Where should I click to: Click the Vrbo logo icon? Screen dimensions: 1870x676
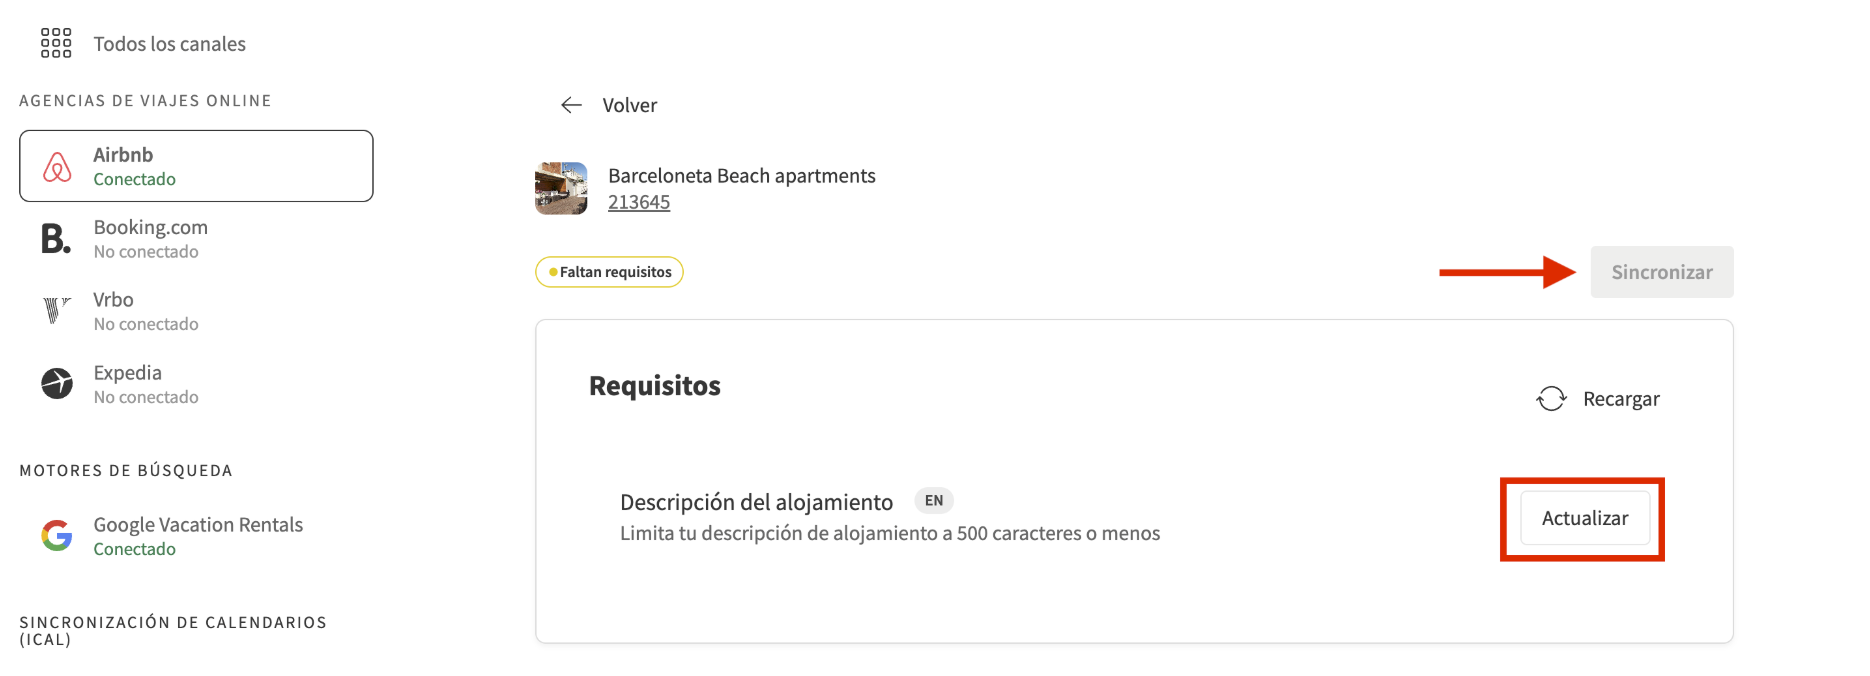point(57,311)
